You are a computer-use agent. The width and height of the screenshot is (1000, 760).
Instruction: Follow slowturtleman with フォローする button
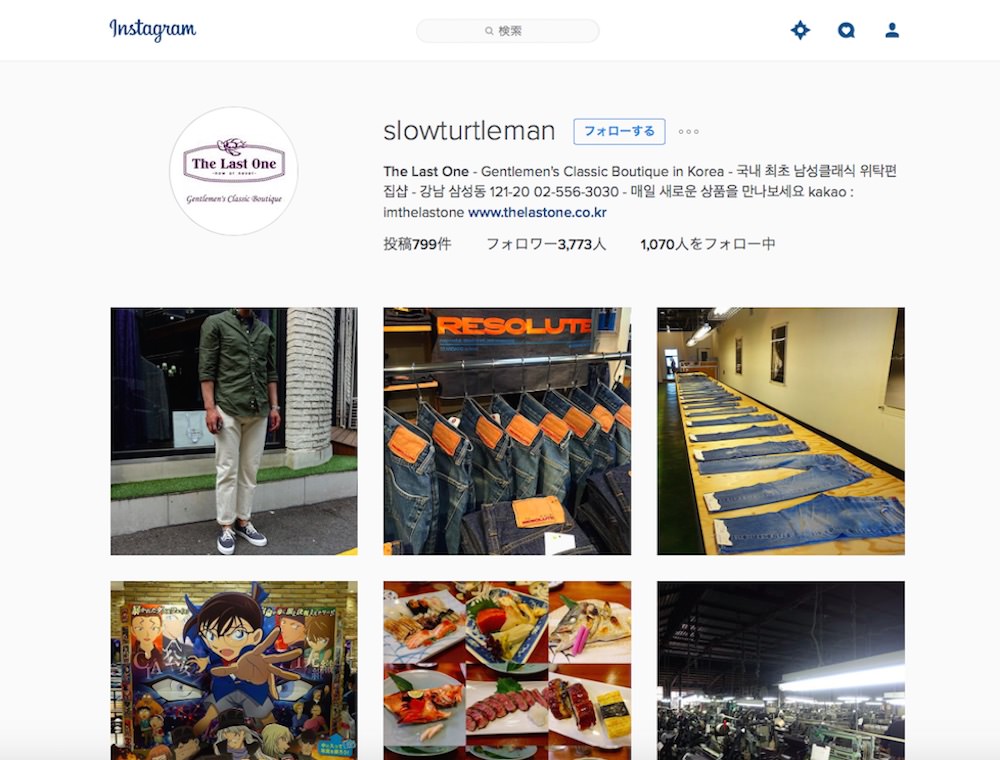619,131
